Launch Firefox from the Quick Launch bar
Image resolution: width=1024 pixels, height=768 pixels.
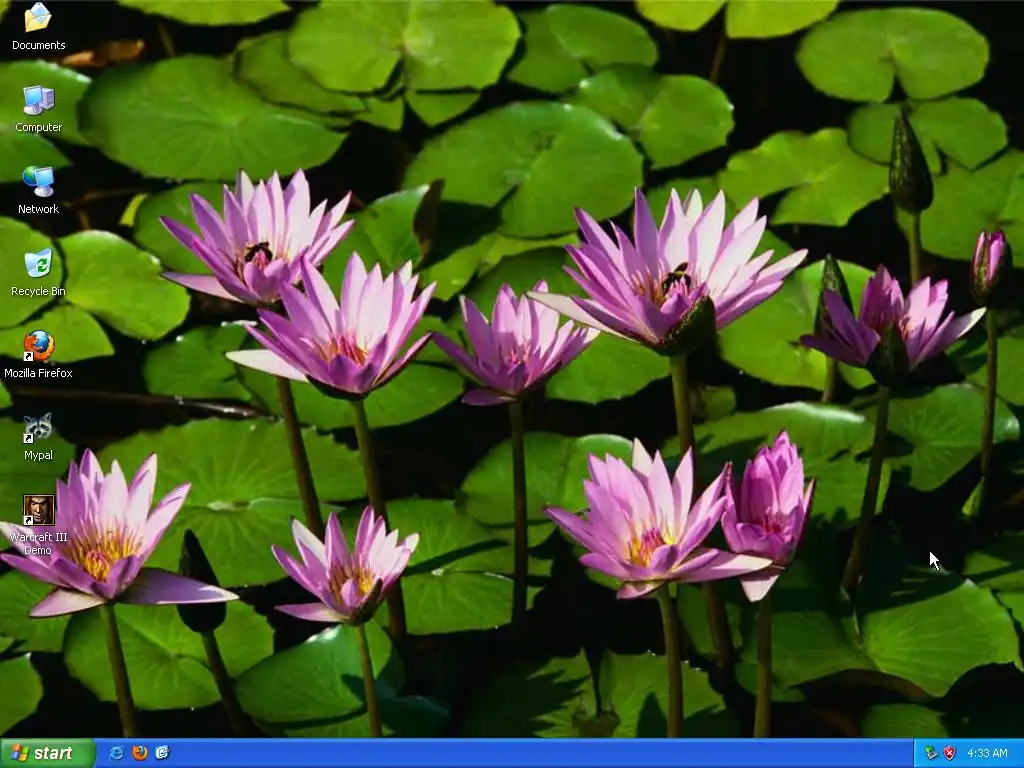[x=139, y=753]
